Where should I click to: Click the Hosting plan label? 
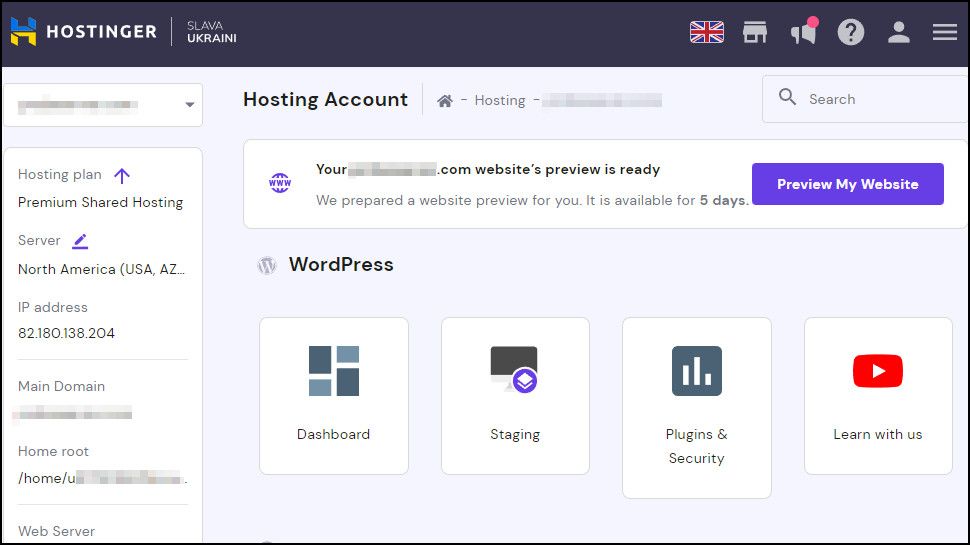coord(59,174)
